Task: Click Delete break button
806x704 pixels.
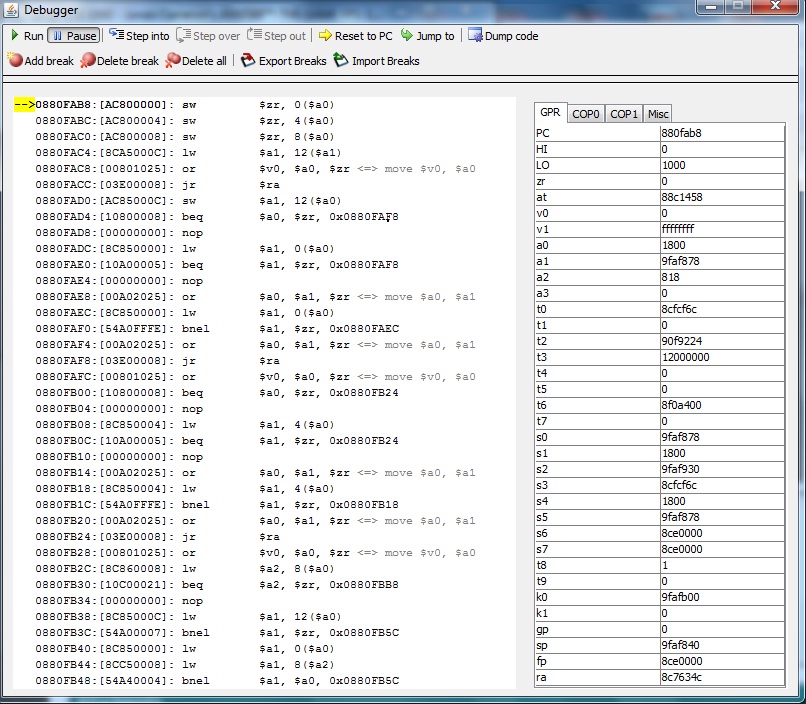Action: (x=119, y=61)
